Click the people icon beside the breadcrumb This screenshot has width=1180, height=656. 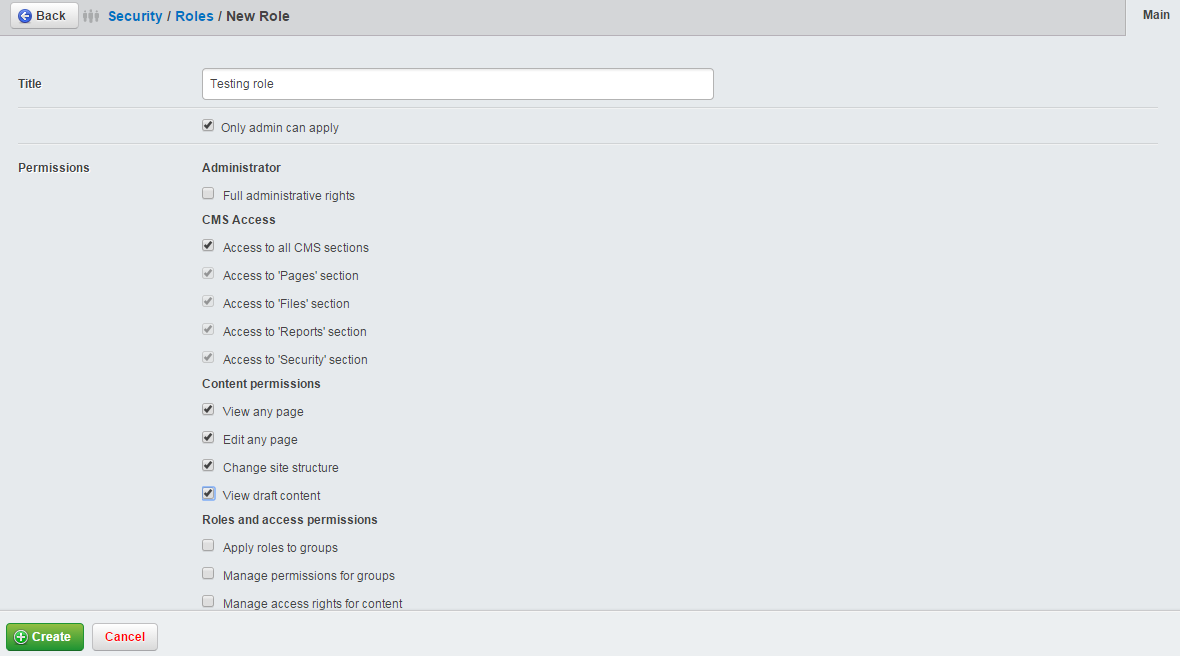[x=91, y=15]
